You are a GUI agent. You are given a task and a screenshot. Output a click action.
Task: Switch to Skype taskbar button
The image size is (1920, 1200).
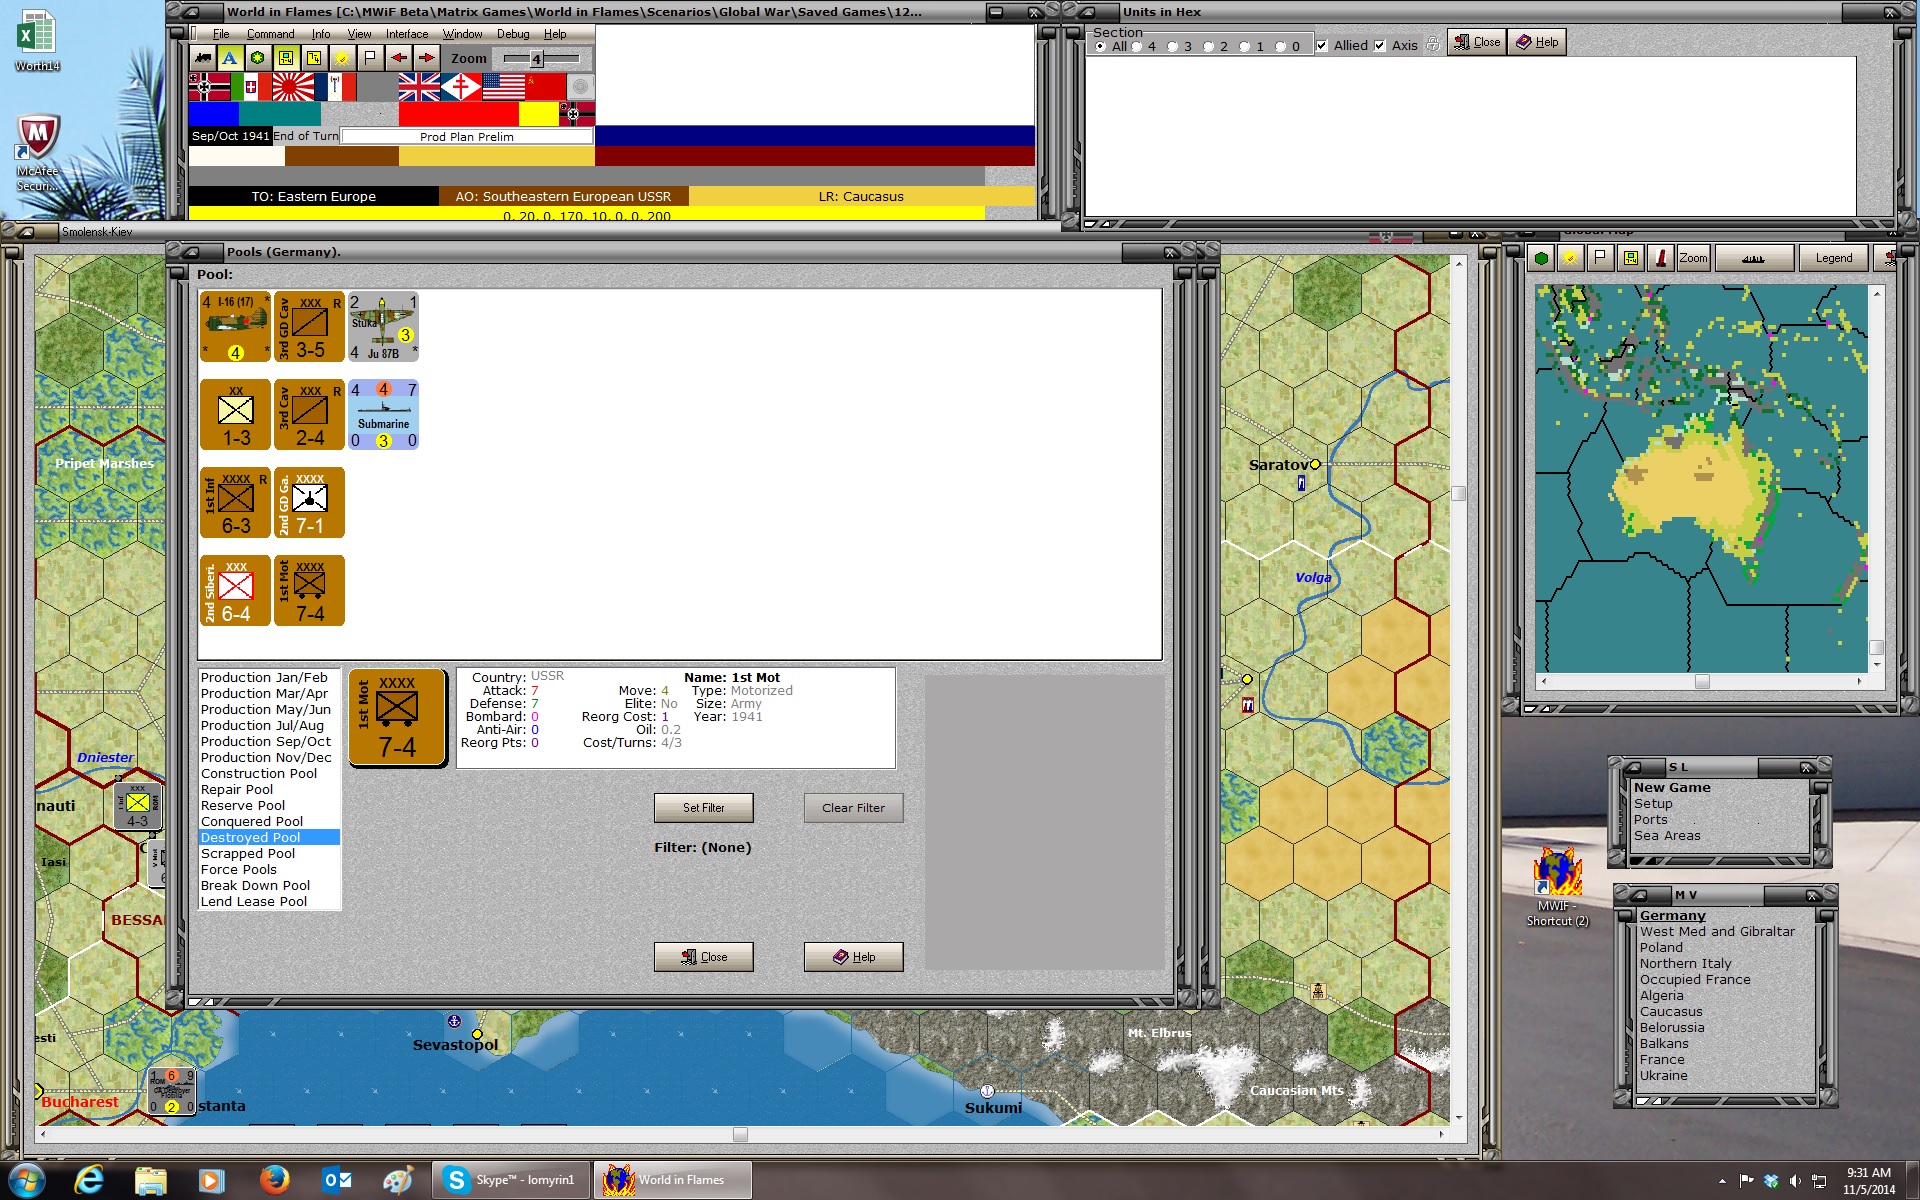click(x=511, y=1180)
